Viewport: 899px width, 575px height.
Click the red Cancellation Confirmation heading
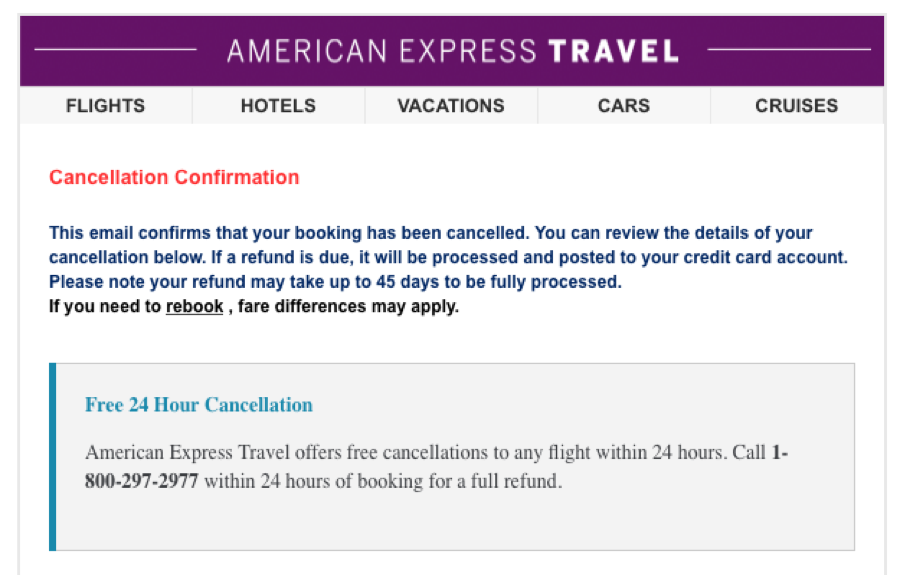(174, 178)
